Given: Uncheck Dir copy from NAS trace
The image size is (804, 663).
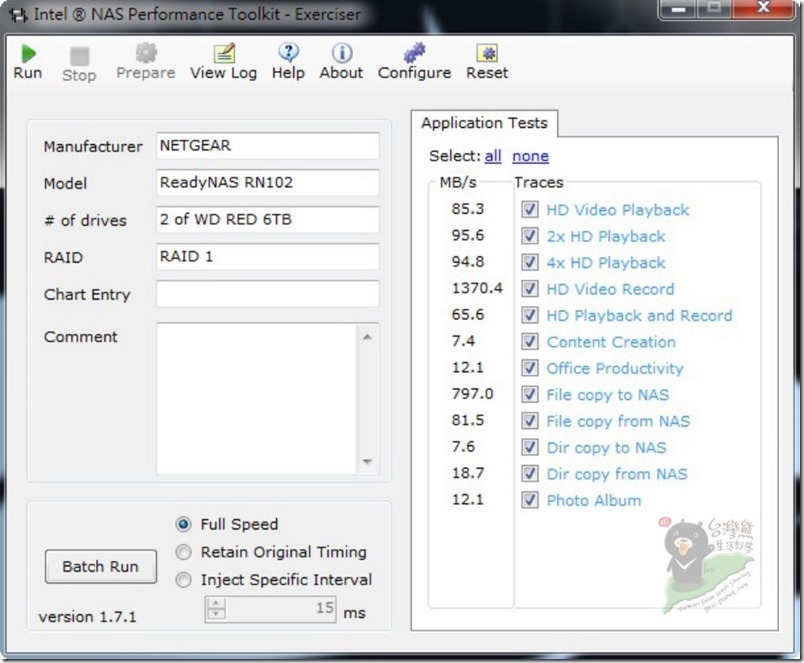Looking at the screenshot, I should pos(530,474).
